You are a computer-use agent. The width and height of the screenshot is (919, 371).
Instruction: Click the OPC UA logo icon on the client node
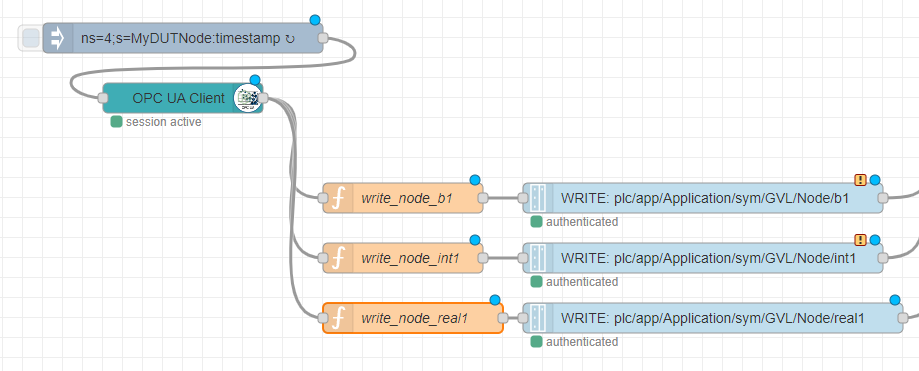[247, 98]
